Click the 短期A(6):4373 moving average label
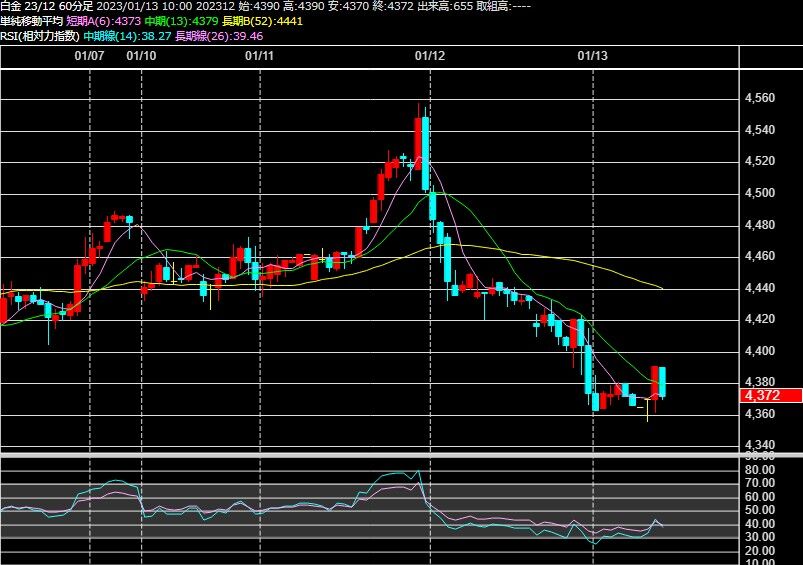The image size is (803, 565). [103, 21]
